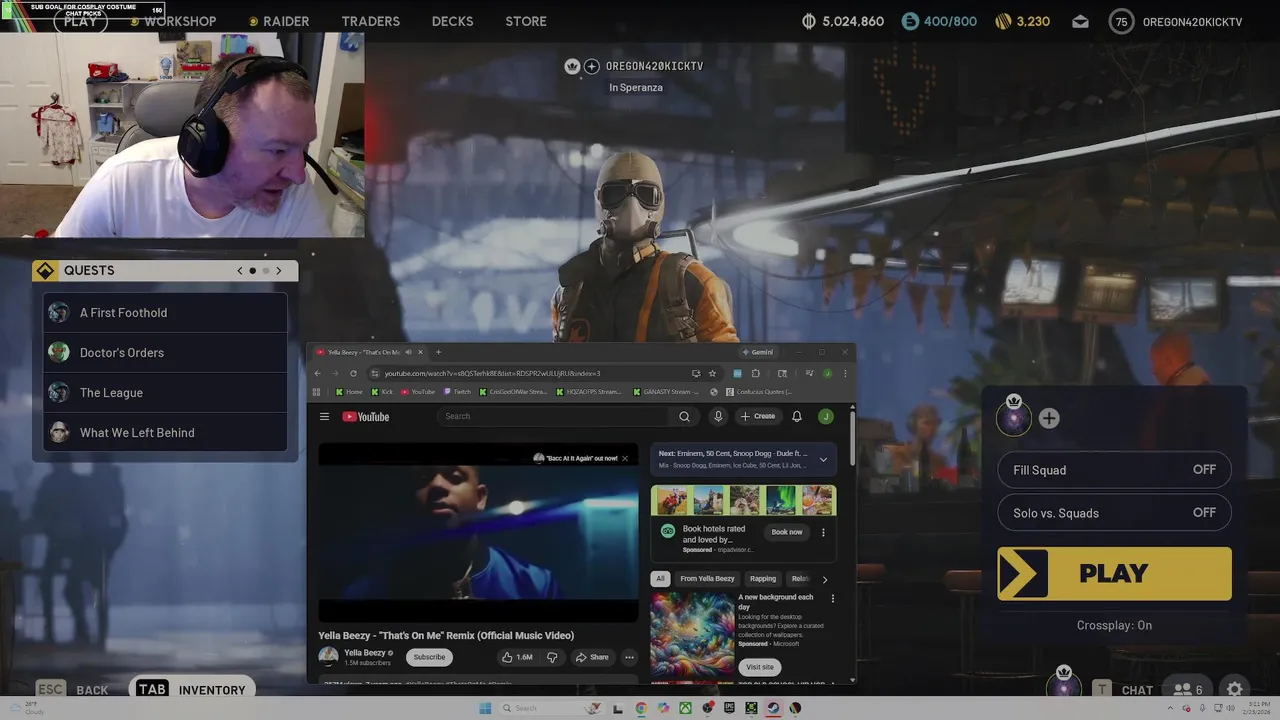1280x720 pixels.
Task: Click the Share button under the video
Action: click(592, 657)
